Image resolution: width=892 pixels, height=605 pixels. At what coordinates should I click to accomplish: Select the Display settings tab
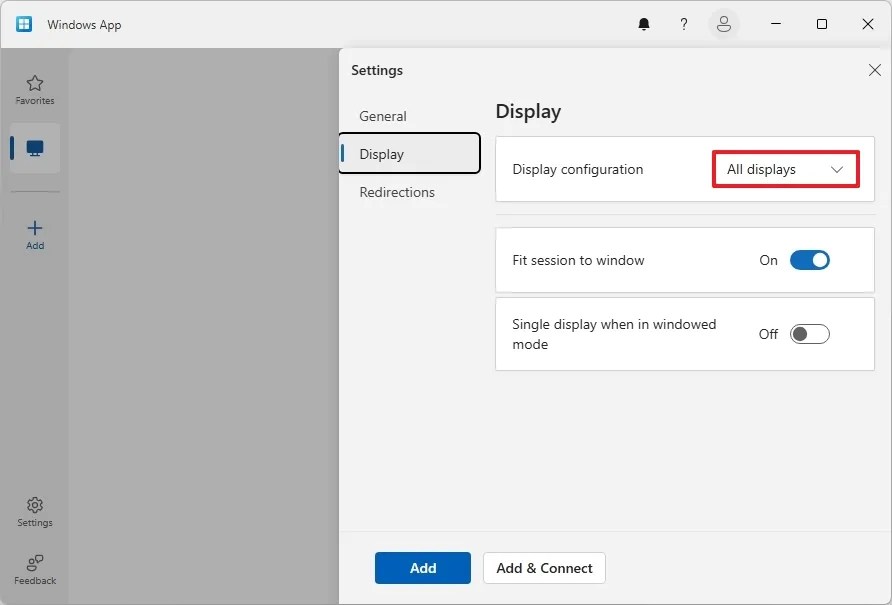pos(381,154)
